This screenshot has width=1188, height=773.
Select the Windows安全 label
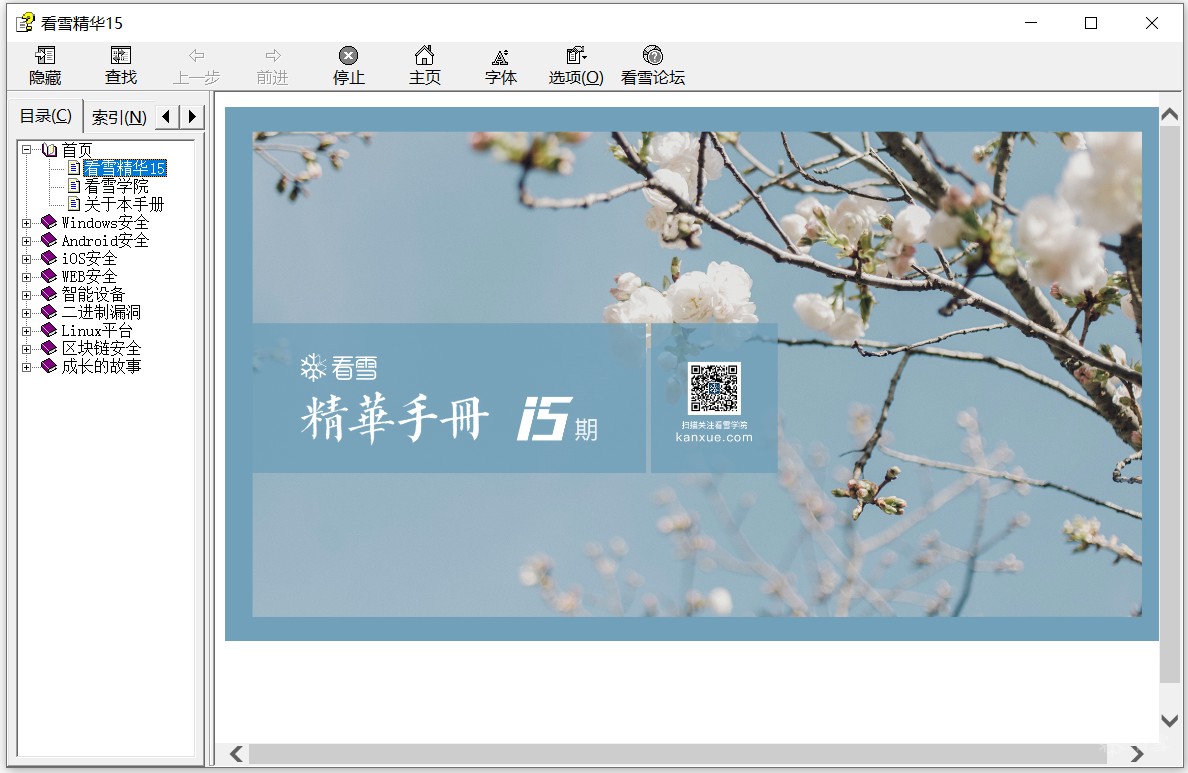point(105,223)
